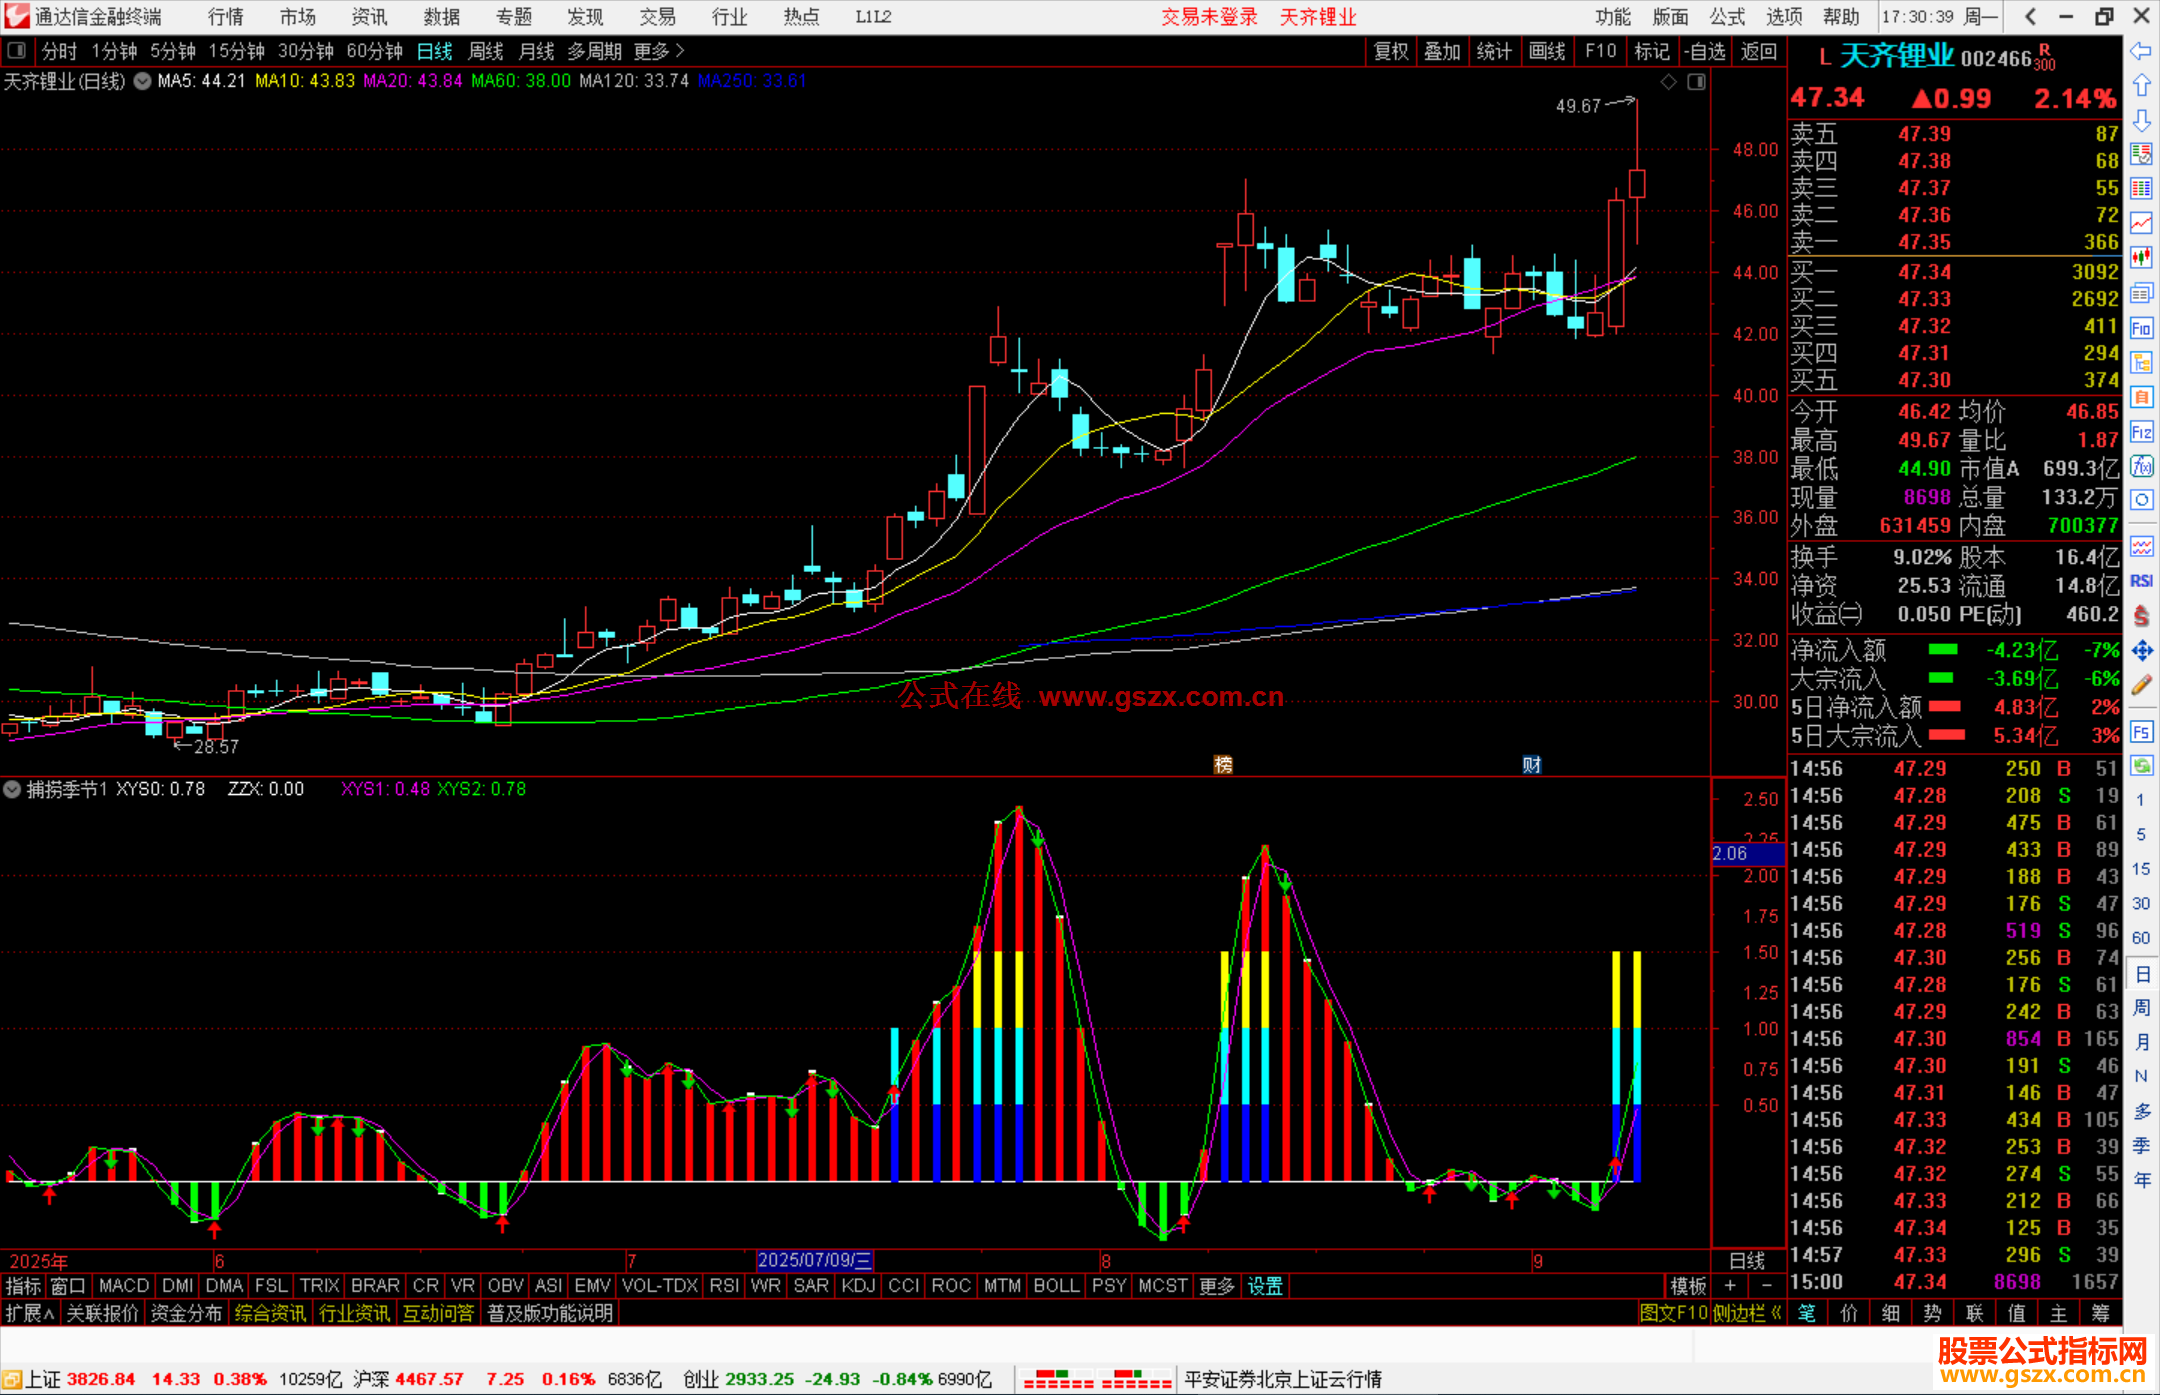
Task: Click the FS icon in right sidebar
Action: 2141,732
